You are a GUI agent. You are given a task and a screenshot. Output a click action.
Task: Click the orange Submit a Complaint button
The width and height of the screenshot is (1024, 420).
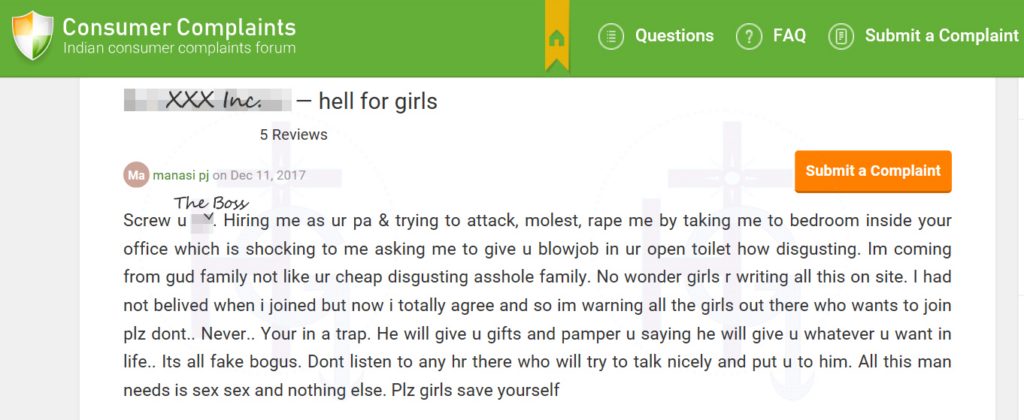tap(873, 171)
